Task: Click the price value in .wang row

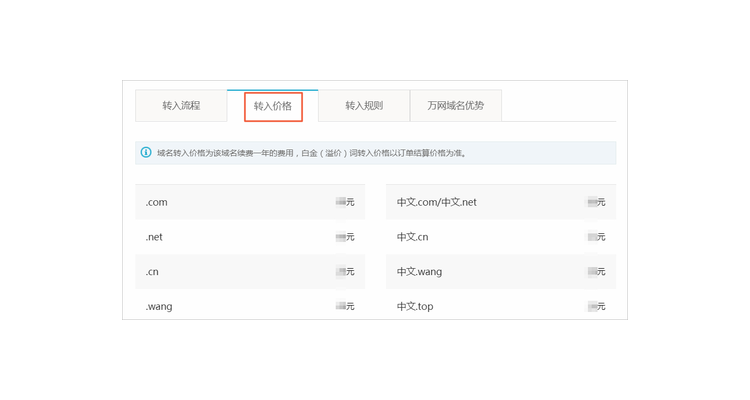Action: (x=345, y=306)
